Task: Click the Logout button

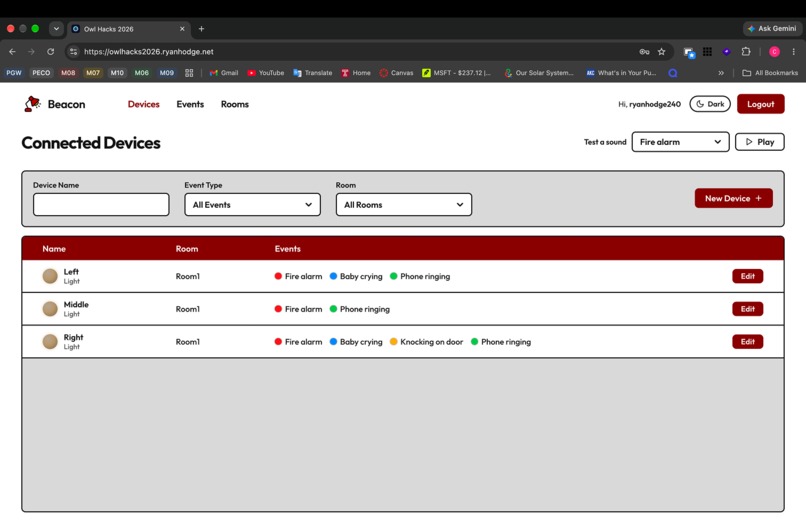Action: coord(760,104)
